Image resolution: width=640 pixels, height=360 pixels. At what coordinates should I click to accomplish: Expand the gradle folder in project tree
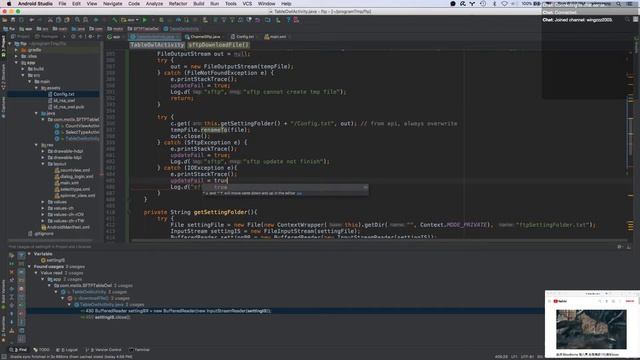[16, 50]
